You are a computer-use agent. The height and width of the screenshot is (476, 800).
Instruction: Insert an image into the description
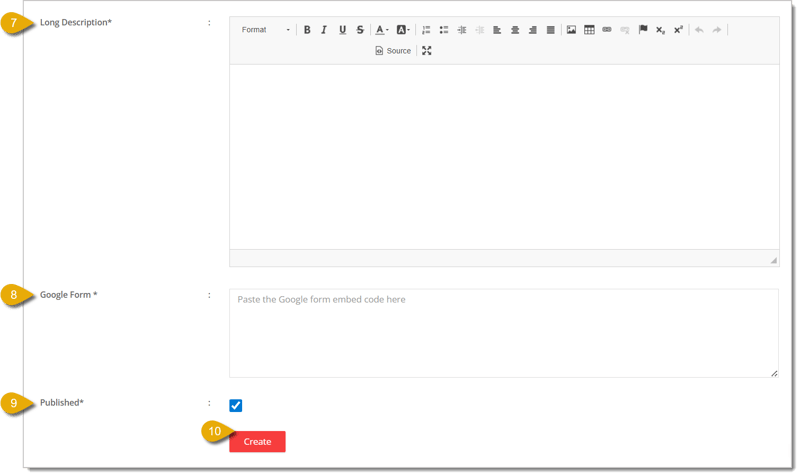pyautogui.click(x=571, y=30)
